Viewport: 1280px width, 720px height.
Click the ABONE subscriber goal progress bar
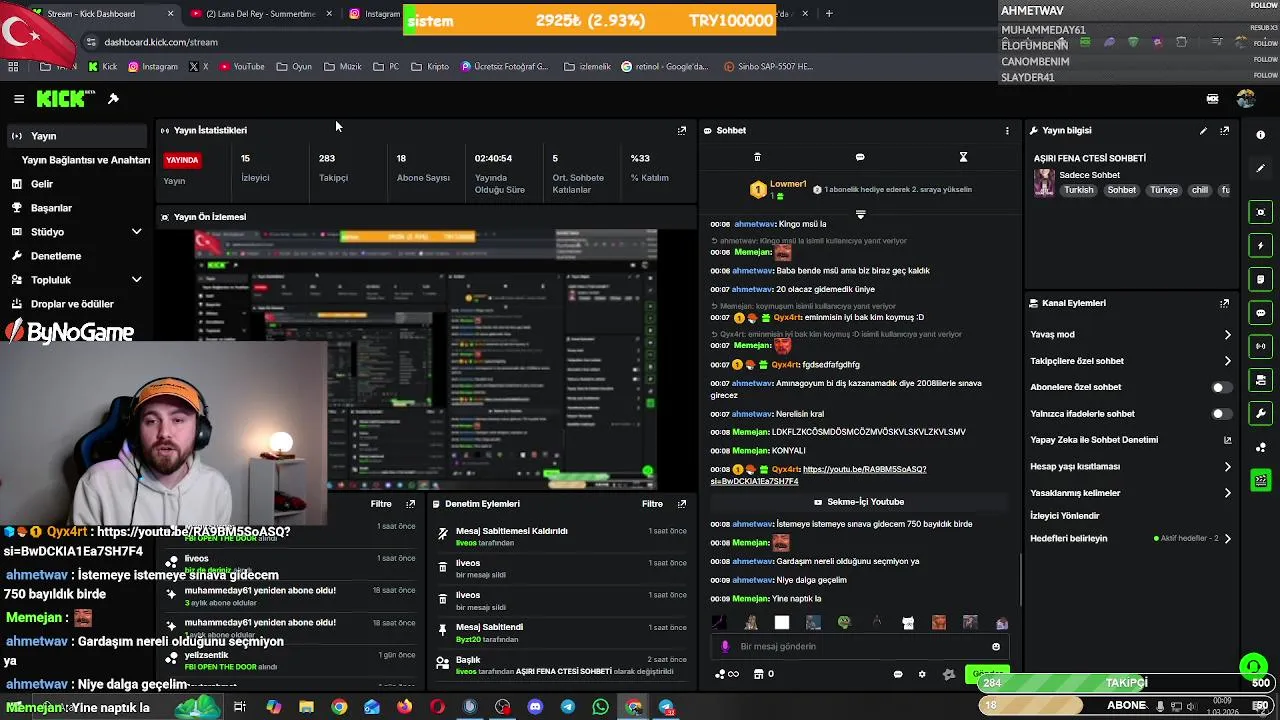[x=1126, y=705]
